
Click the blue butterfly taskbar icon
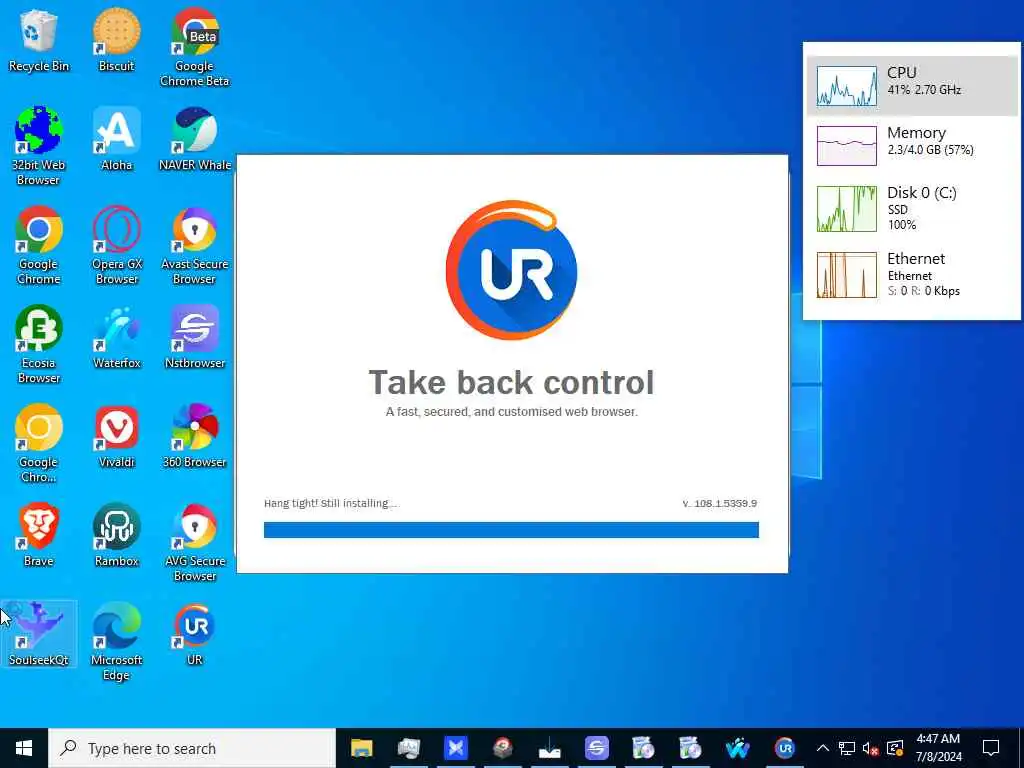point(456,748)
